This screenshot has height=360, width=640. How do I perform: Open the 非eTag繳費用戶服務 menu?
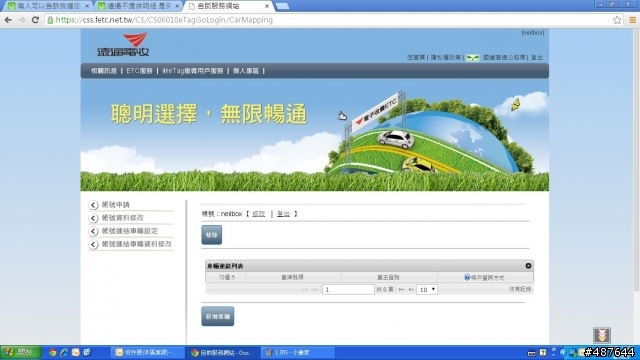coord(192,71)
